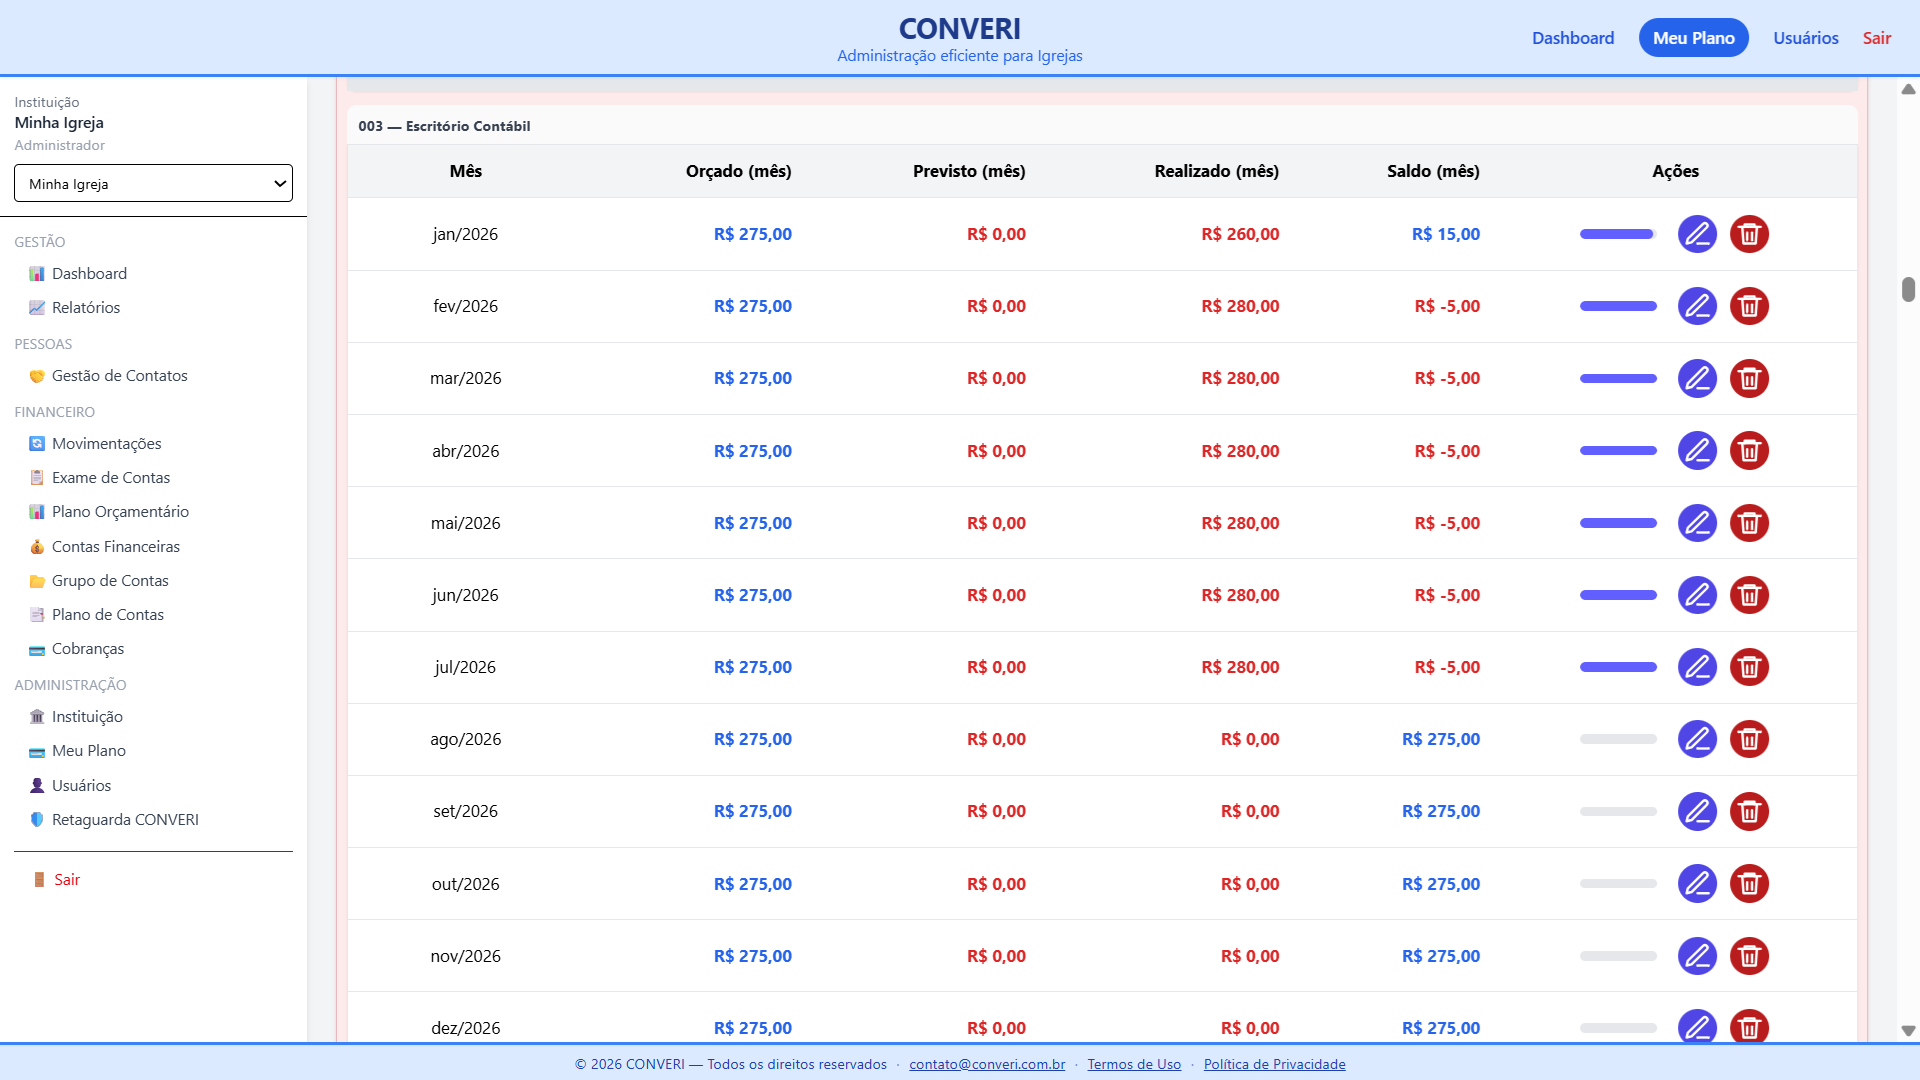Open the Termos de Uso link
1920x1080 pixels.
1134,1064
